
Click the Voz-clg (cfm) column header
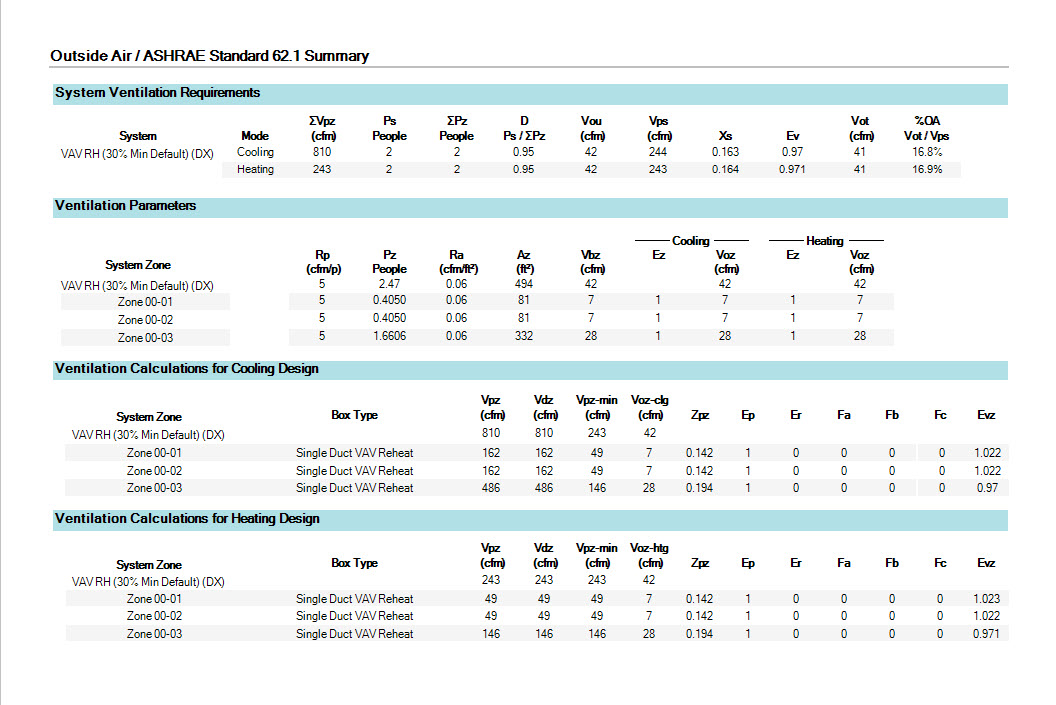click(650, 408)
